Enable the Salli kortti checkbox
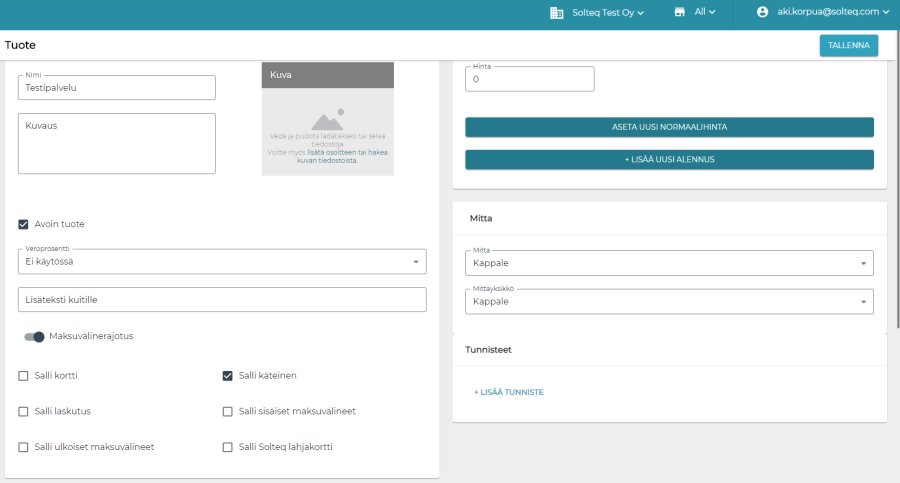The width and height of the screenshot is (900, 483). coord(23,376)
